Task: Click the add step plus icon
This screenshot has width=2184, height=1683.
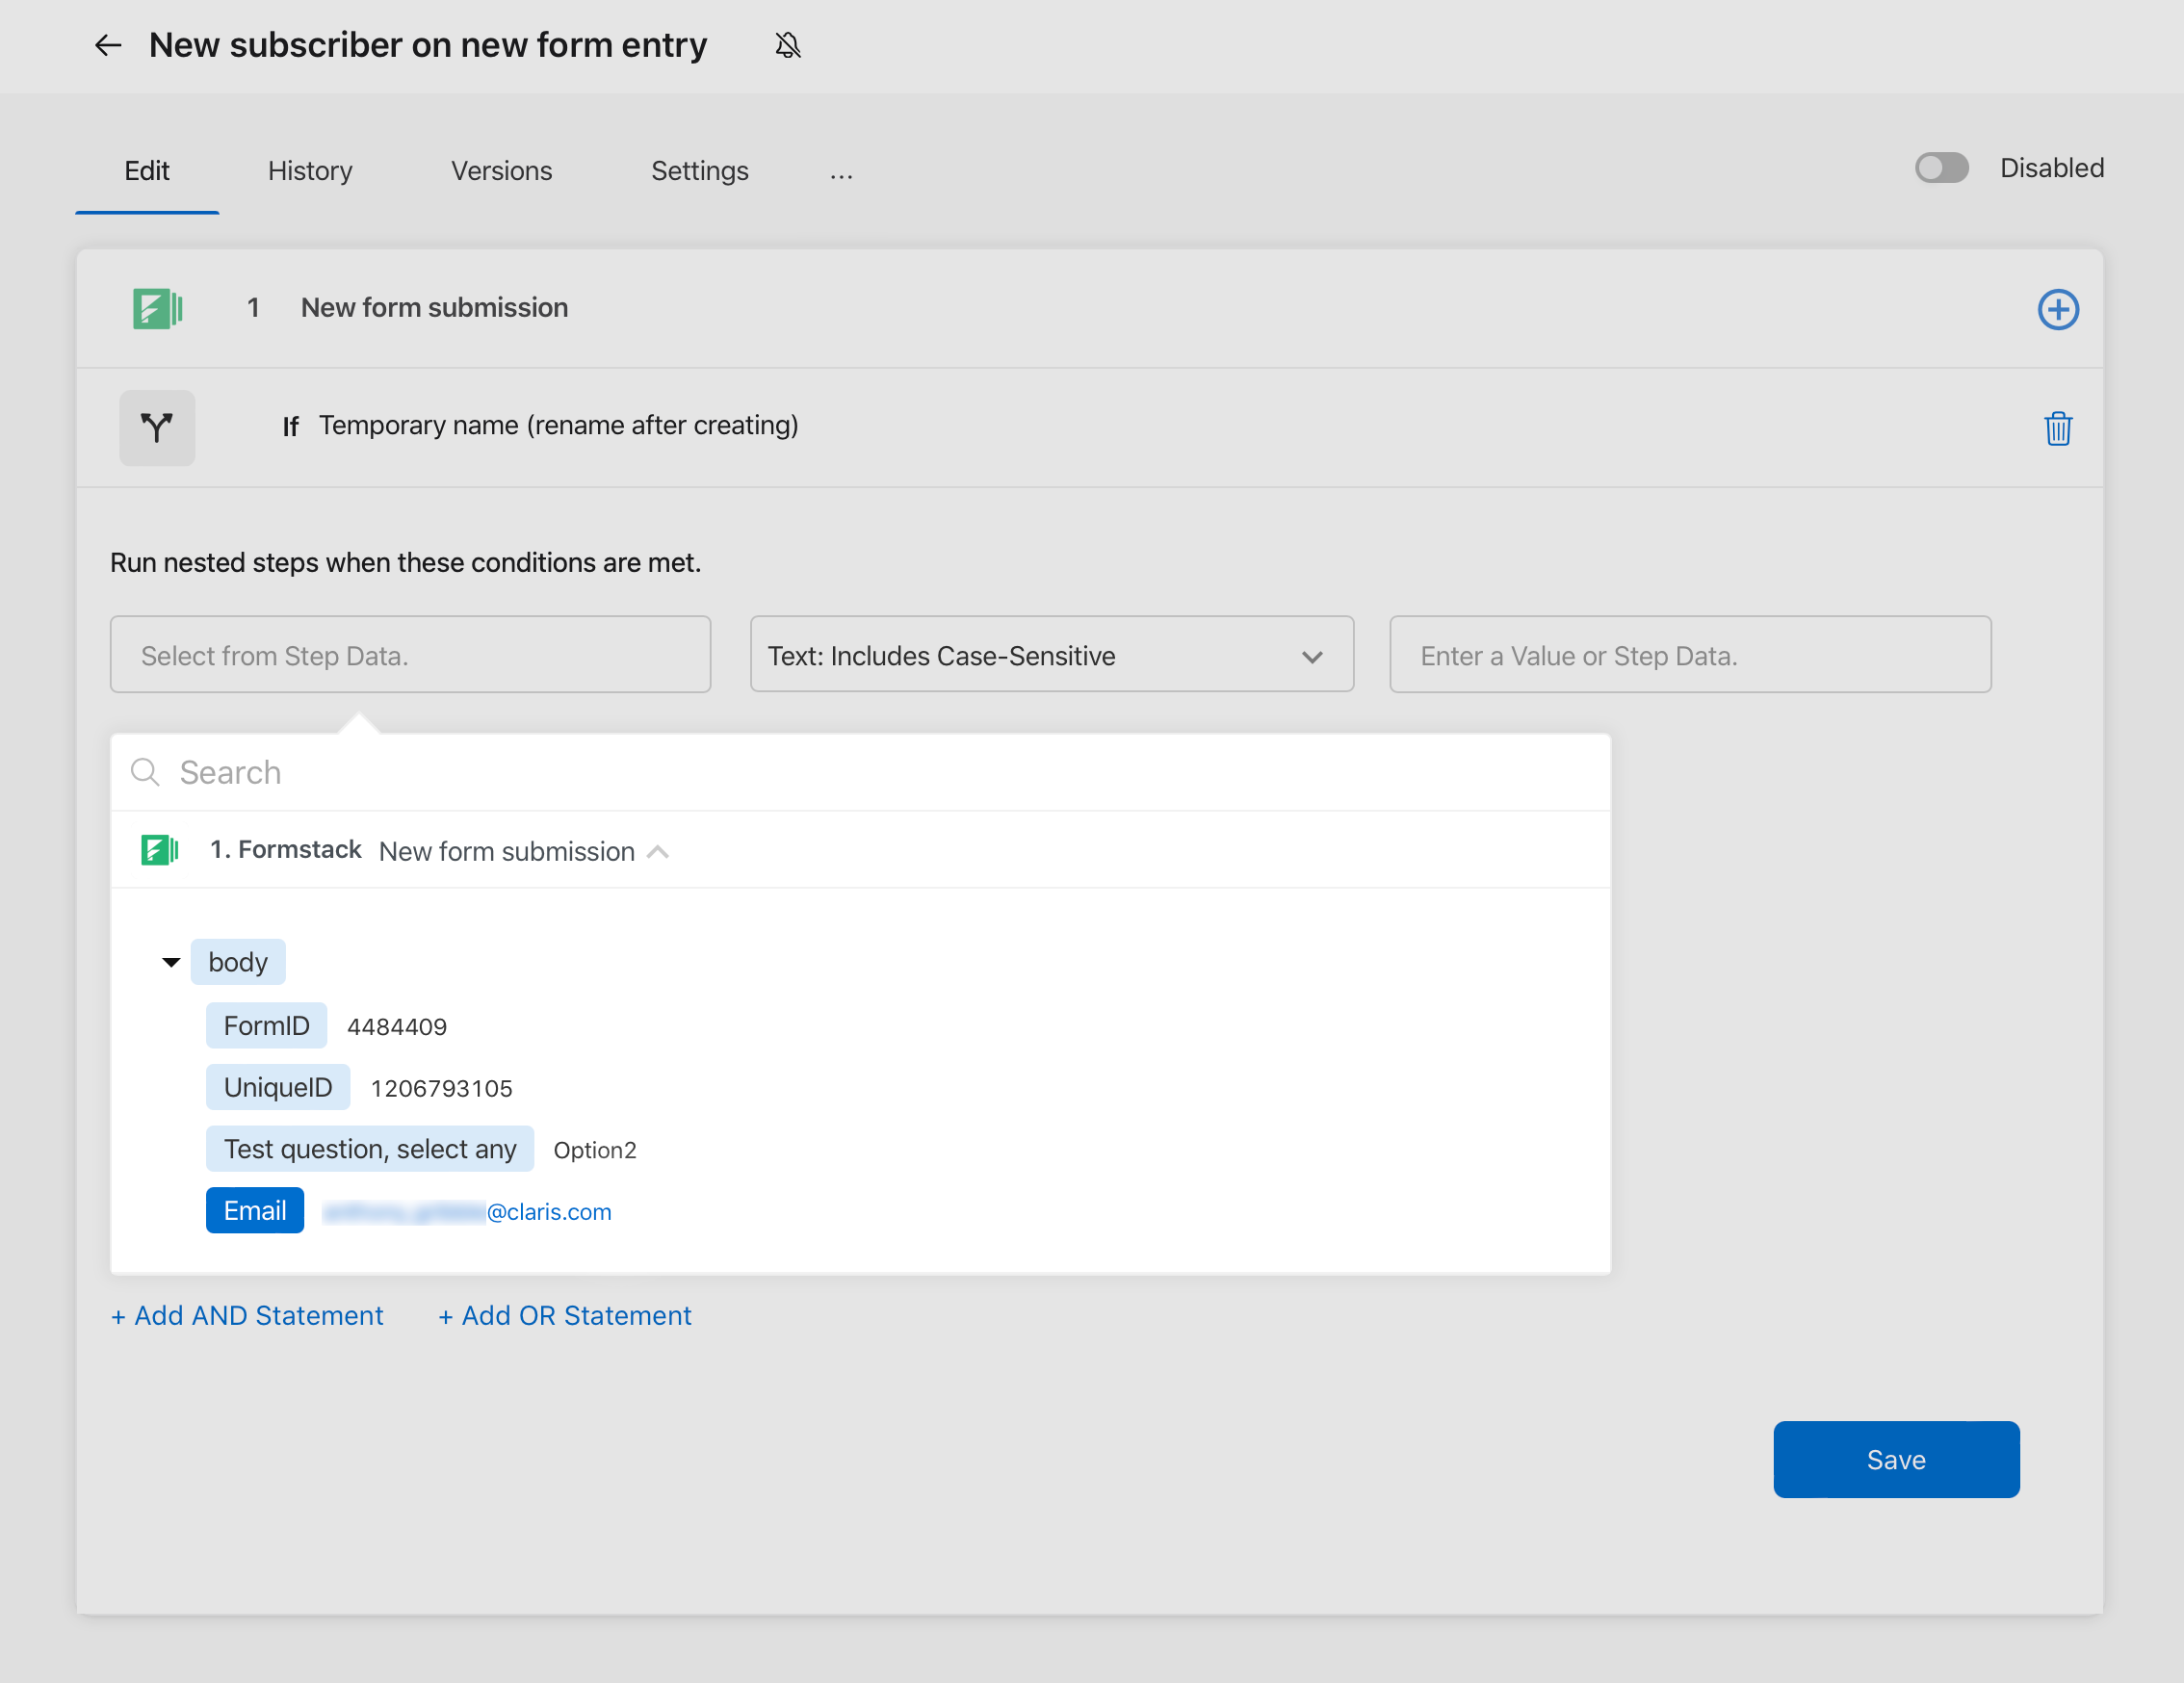Action: 2059,307
